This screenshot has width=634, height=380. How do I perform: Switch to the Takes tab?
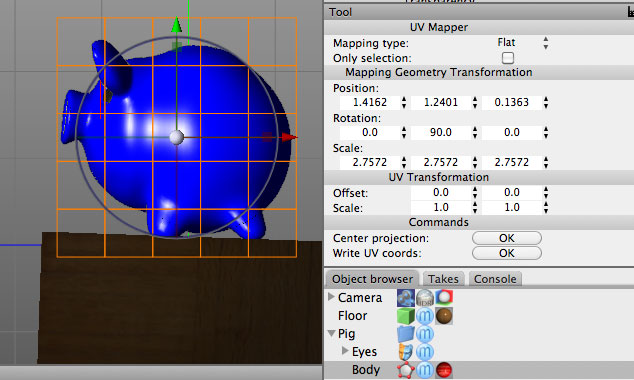443,279
